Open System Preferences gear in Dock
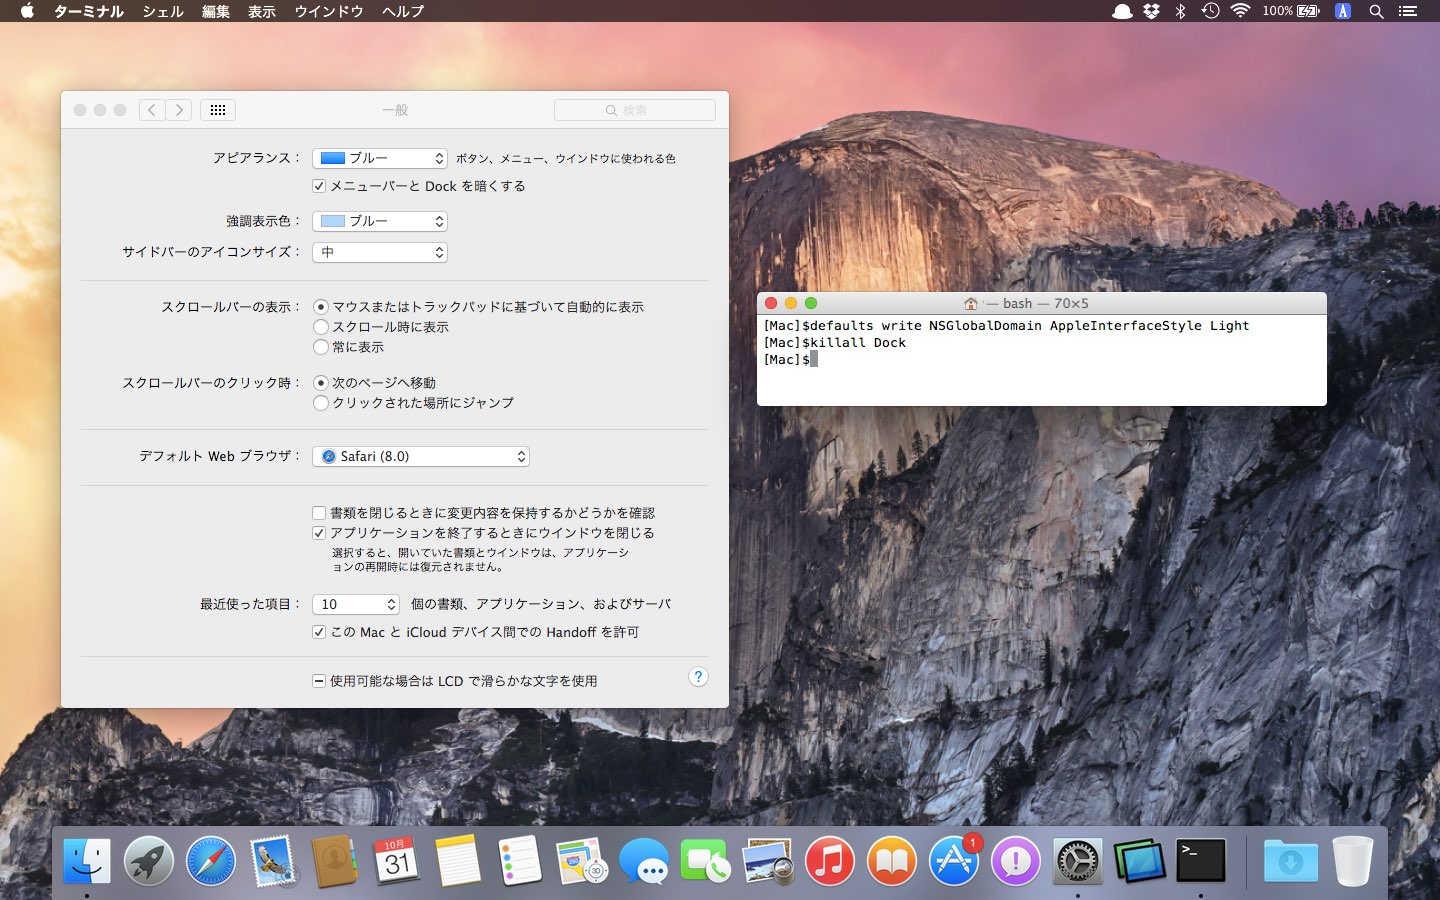The width and height of the screenshot is (1440, 900). pyautogui.click(x=1078, y=861)
